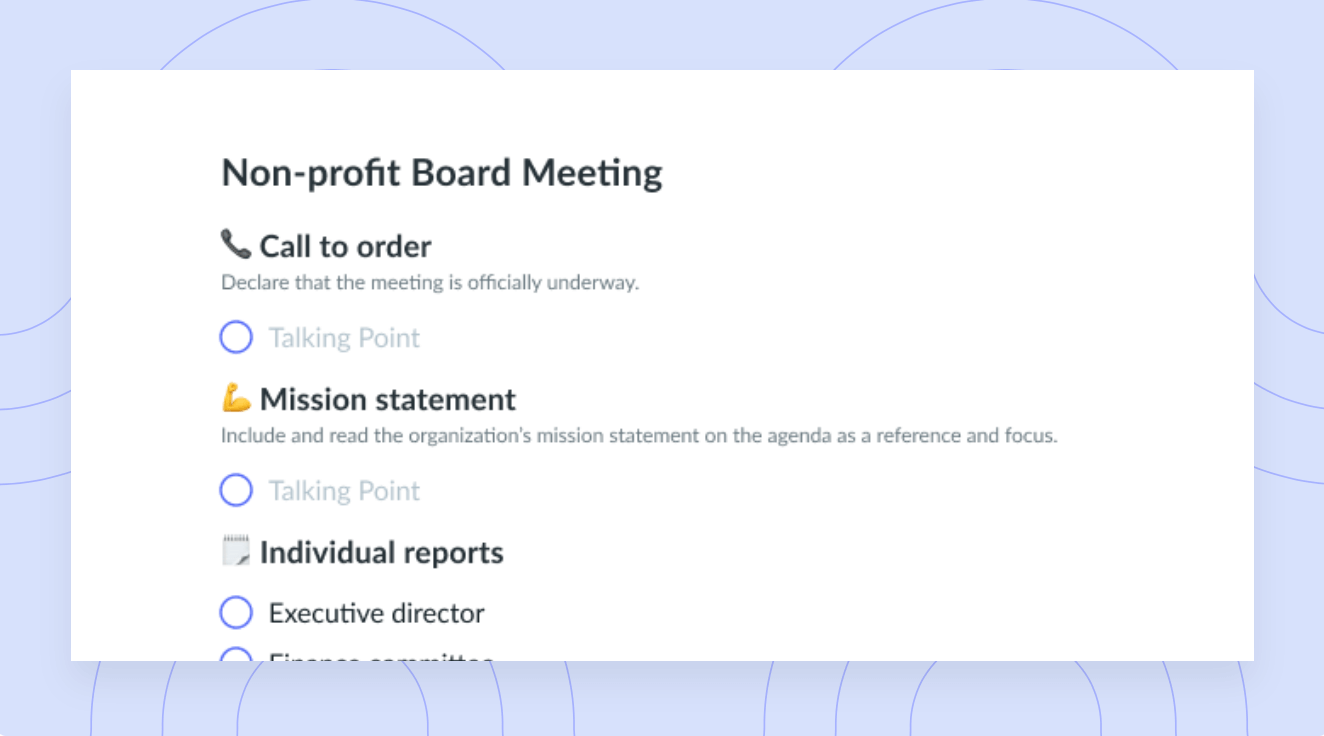Click the Mission statement heading text
1324x736 pixels.
click(x=388, y=399)
